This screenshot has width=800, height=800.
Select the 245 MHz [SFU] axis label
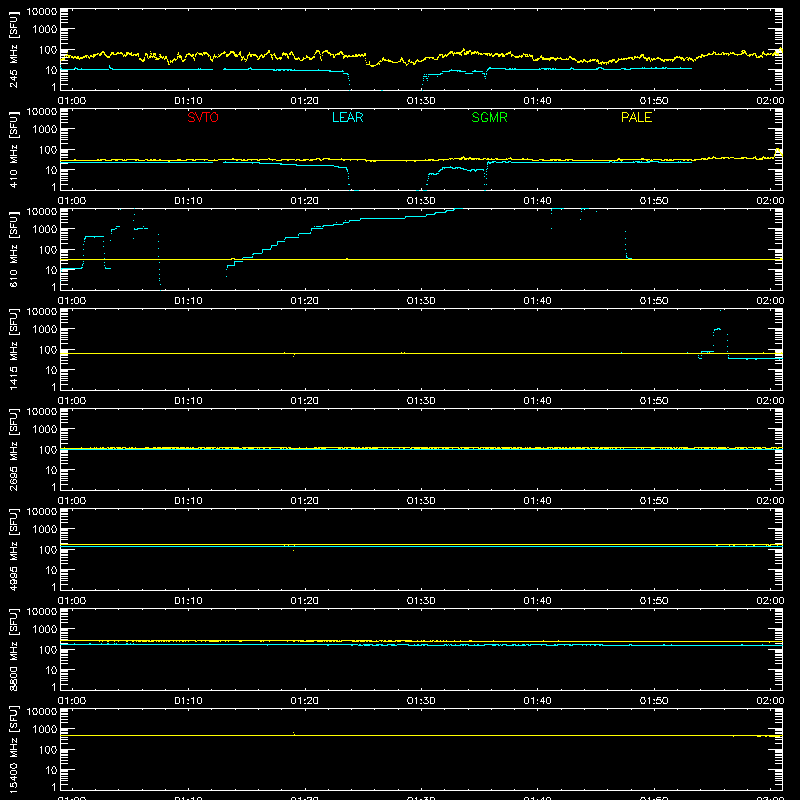point(13,49)
